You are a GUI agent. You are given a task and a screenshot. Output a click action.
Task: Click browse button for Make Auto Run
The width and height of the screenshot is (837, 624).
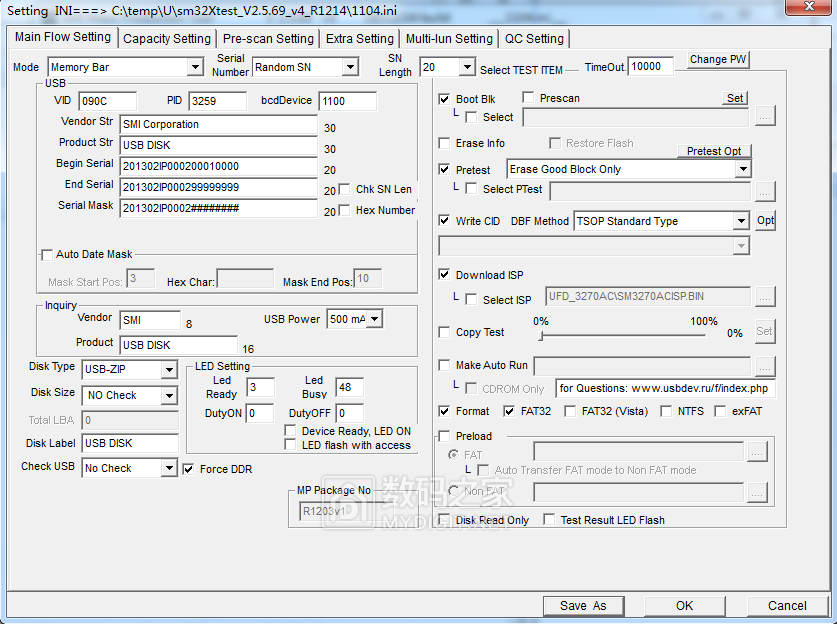[x=764, y=366]
